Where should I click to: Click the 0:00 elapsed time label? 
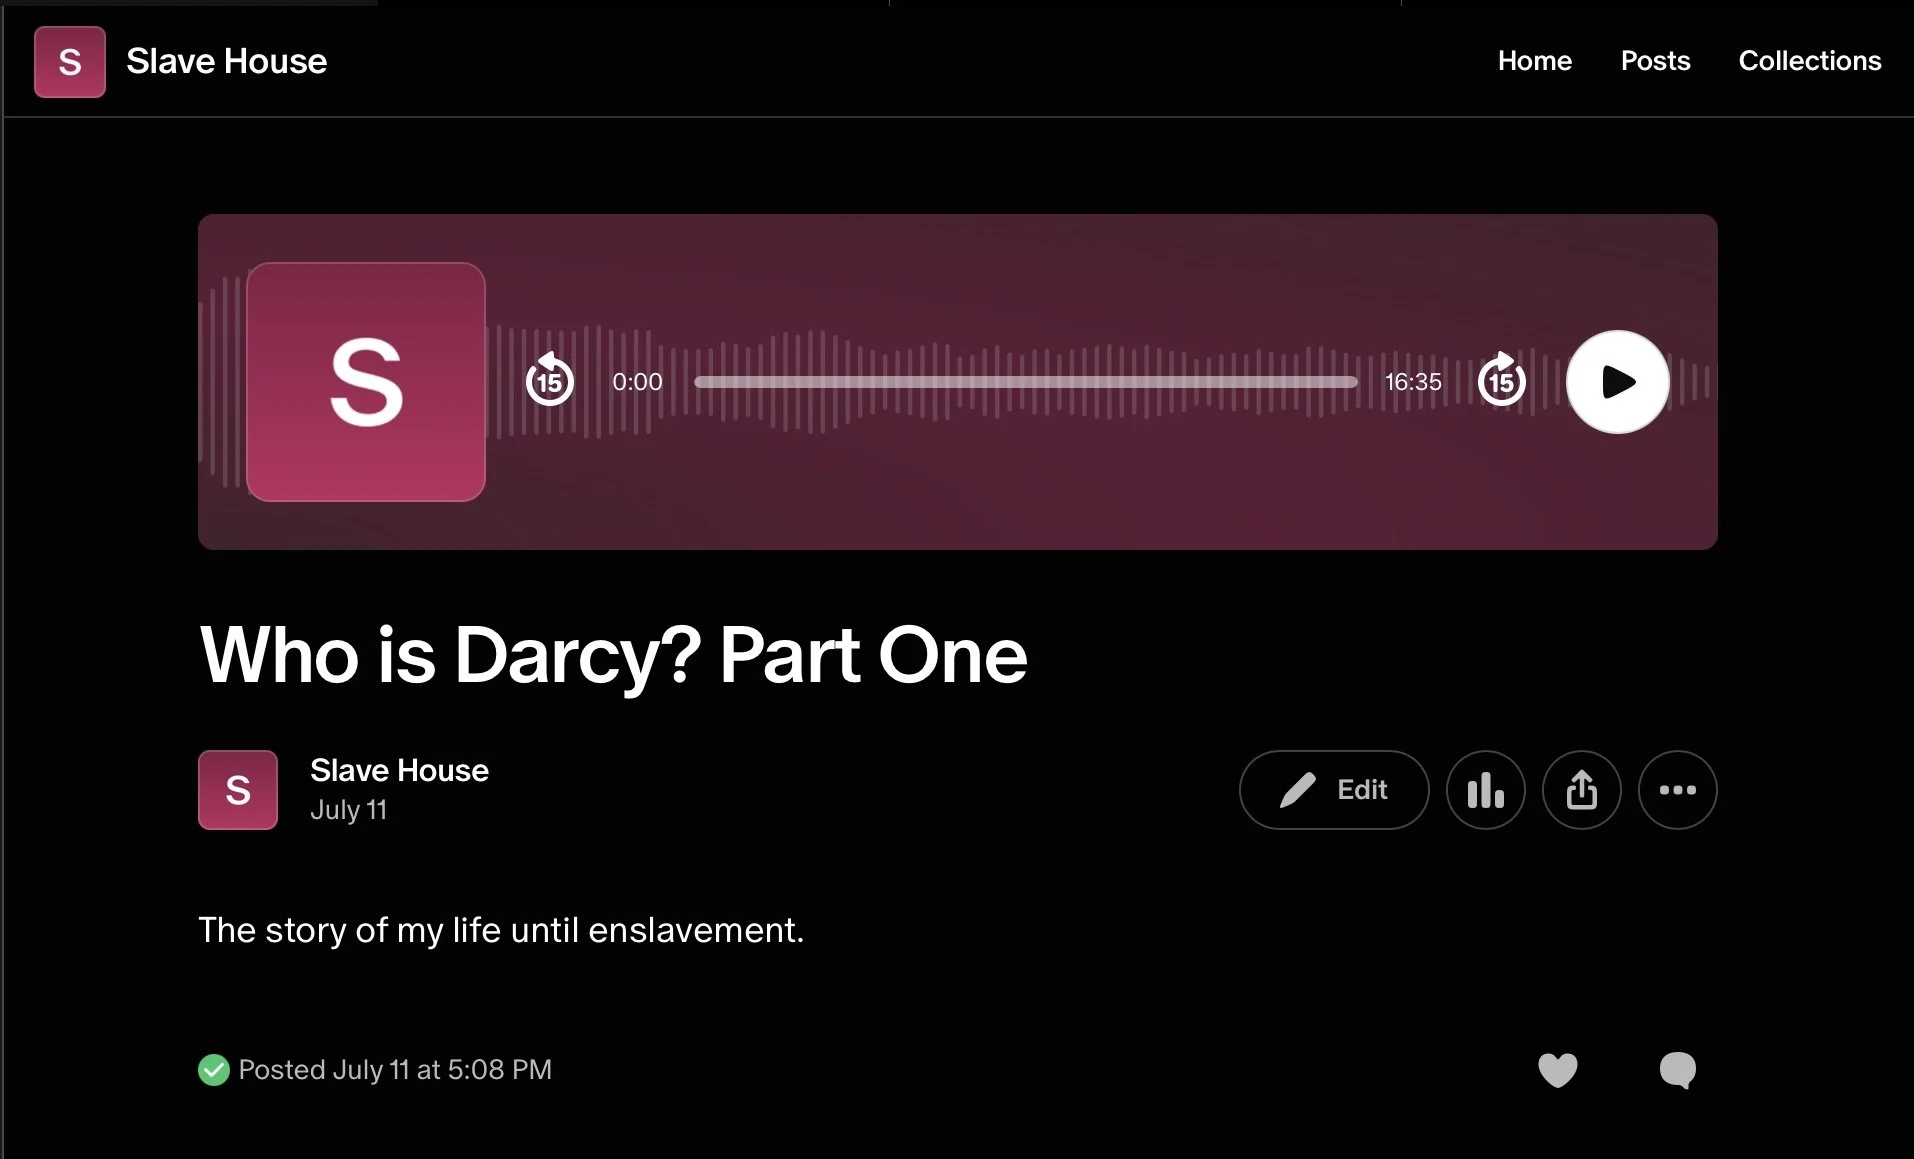tap(637, 382)
